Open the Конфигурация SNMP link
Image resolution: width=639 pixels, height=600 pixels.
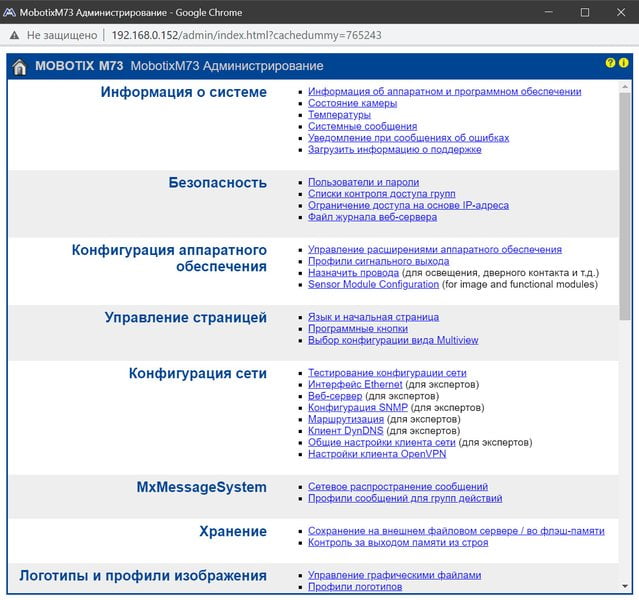358,408
